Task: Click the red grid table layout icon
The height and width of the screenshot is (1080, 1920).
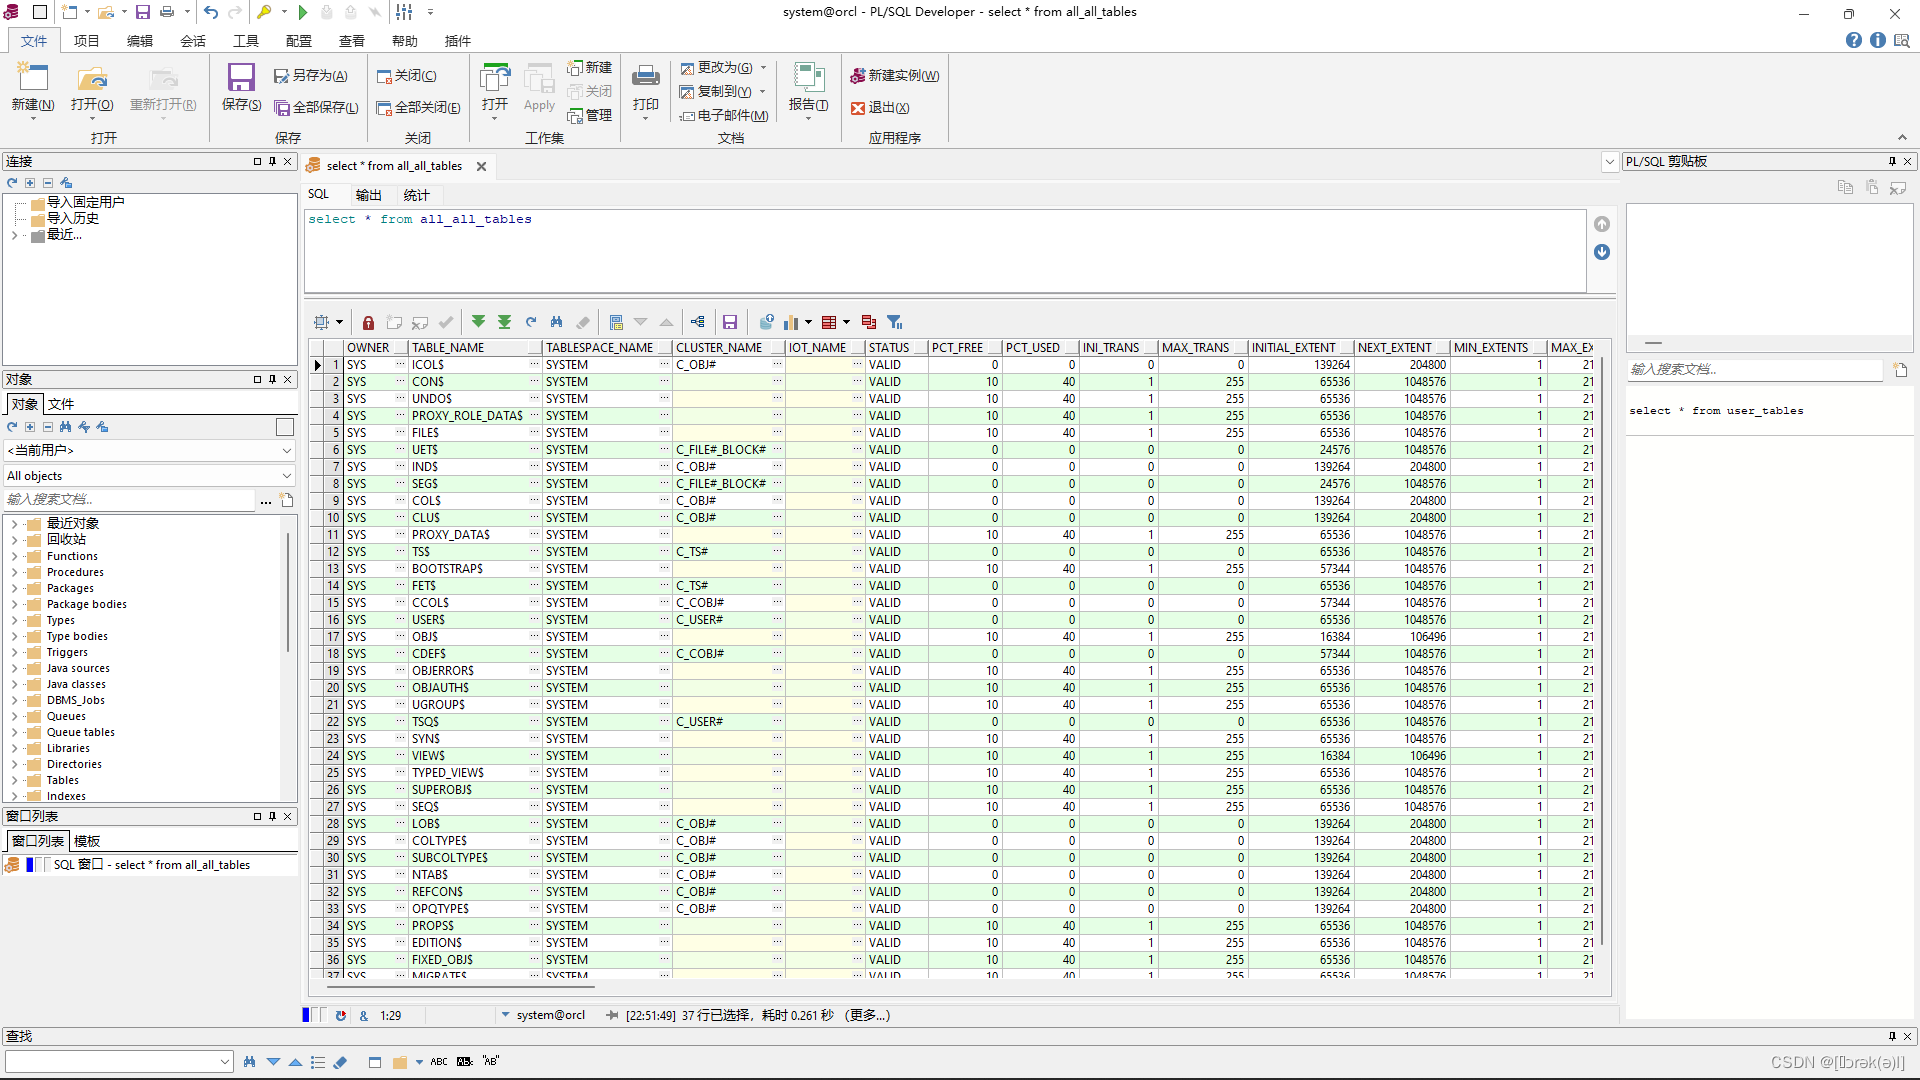Action: 829,322
